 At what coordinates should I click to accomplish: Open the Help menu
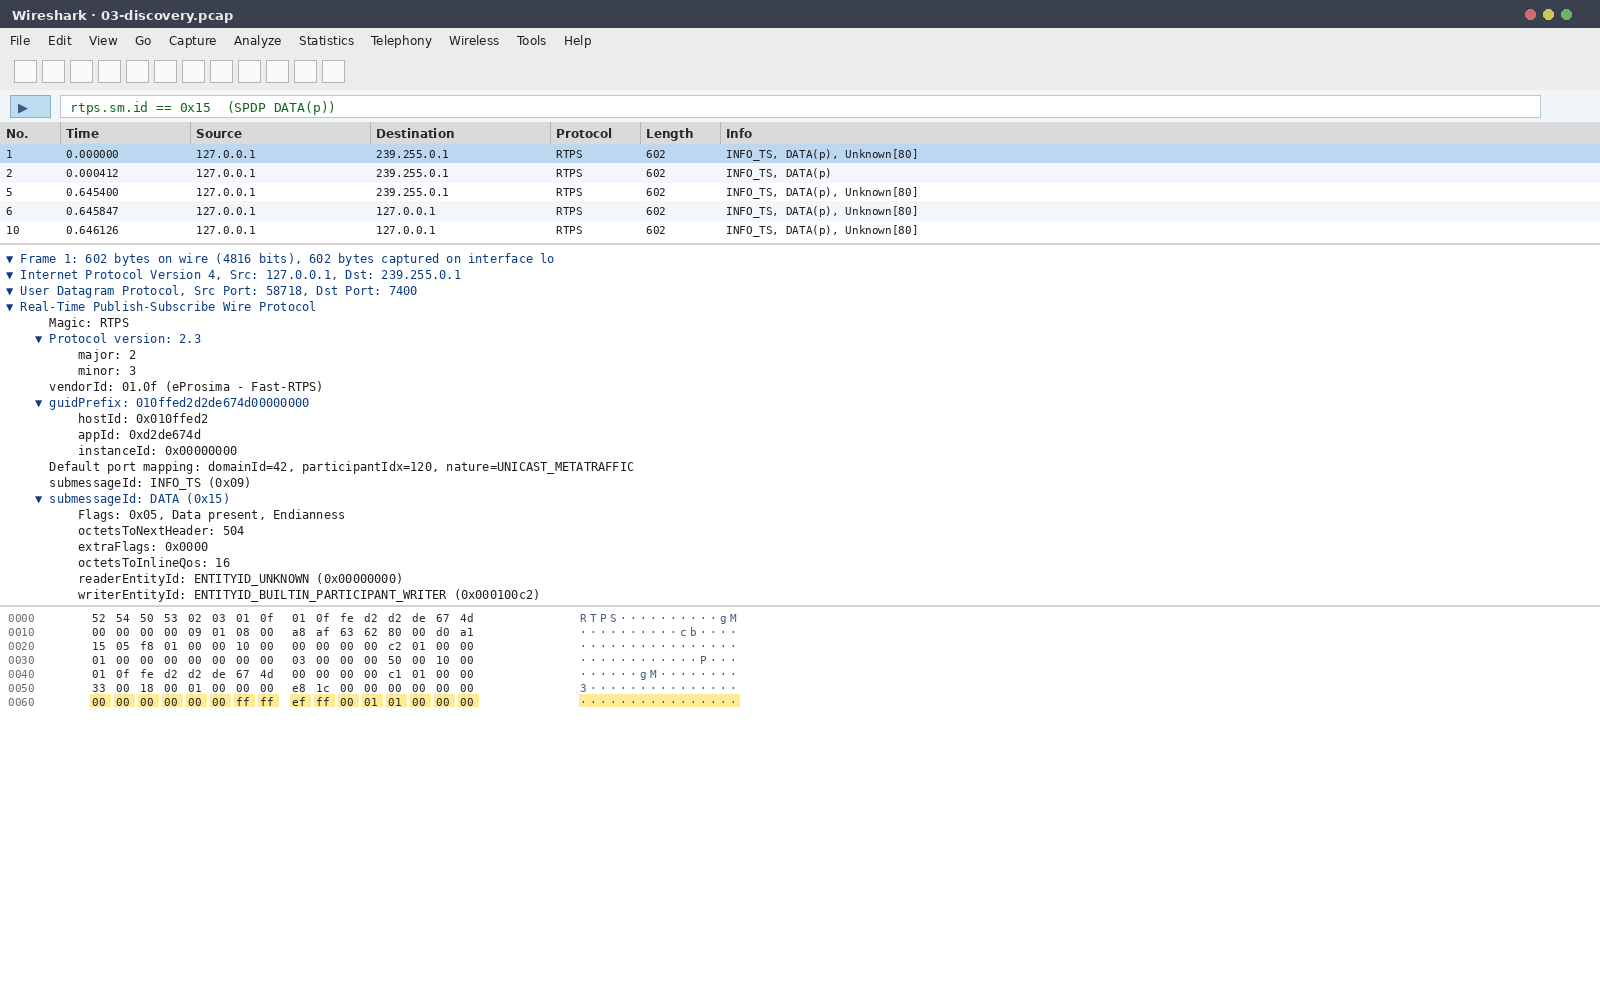[x=577, y=41]
